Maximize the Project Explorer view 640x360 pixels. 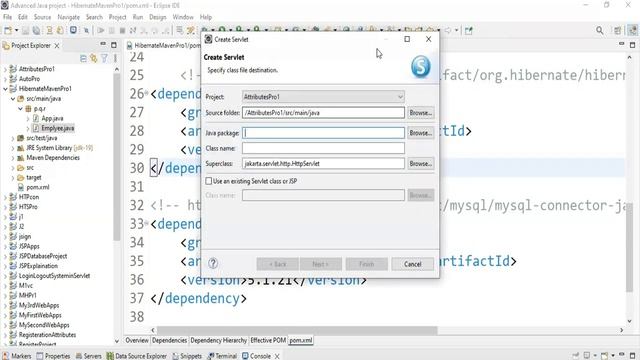(x=114, y=45)
